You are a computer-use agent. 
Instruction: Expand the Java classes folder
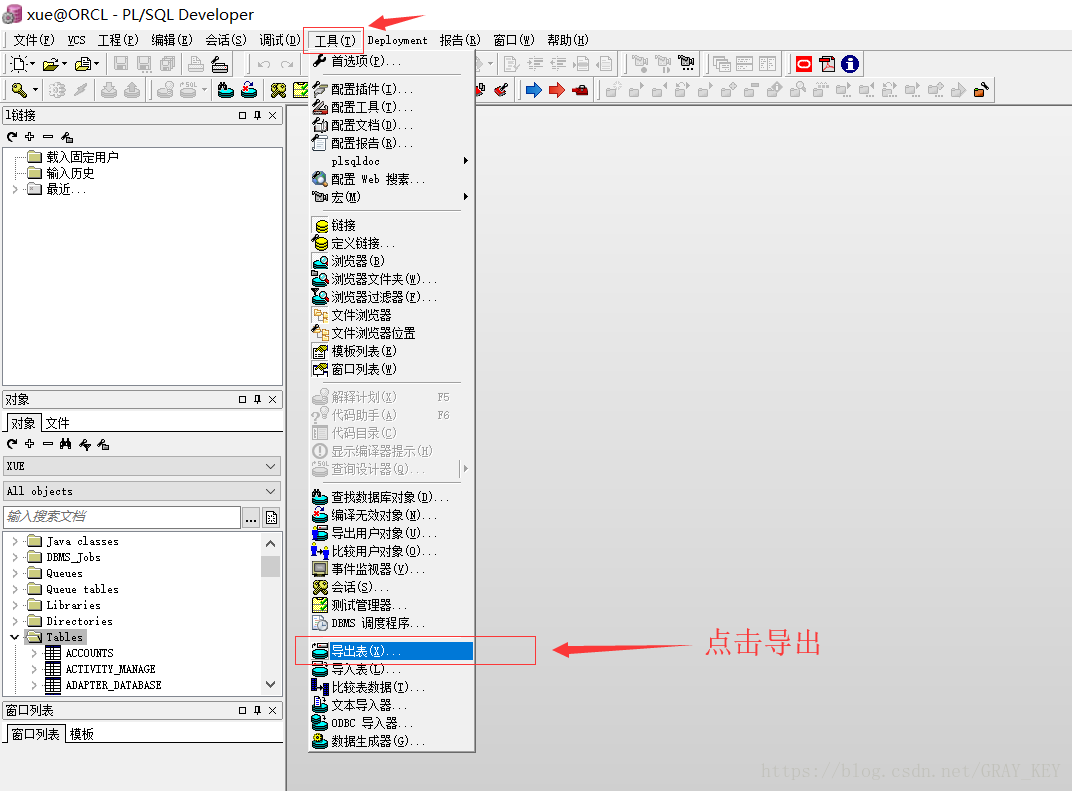click(x=15, y=541)
